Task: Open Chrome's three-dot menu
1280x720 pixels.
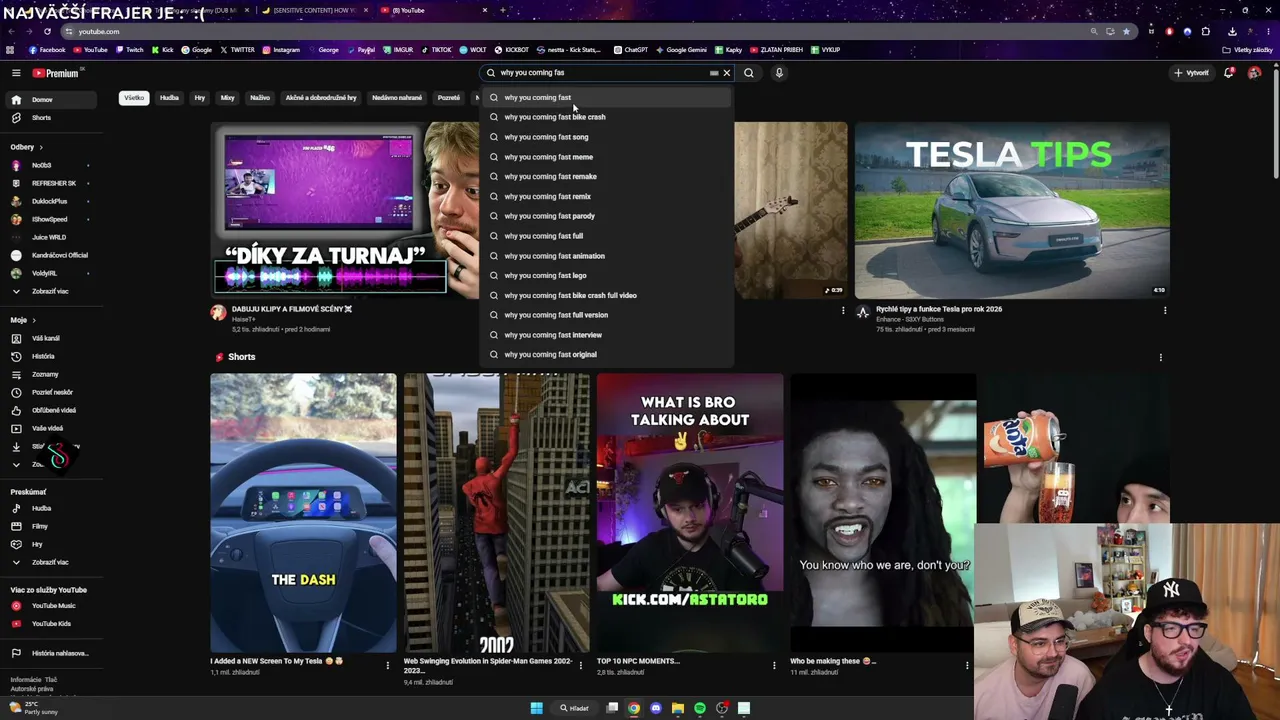Action: click(1269, 31)
